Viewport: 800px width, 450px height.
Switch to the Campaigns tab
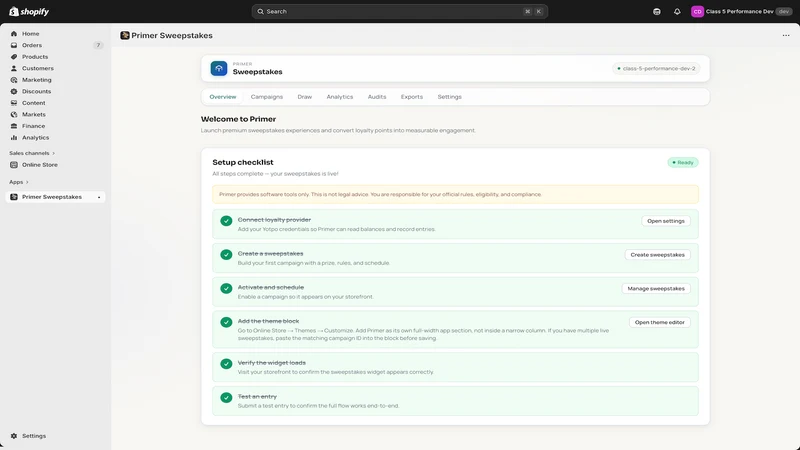[x=267, y=97]
